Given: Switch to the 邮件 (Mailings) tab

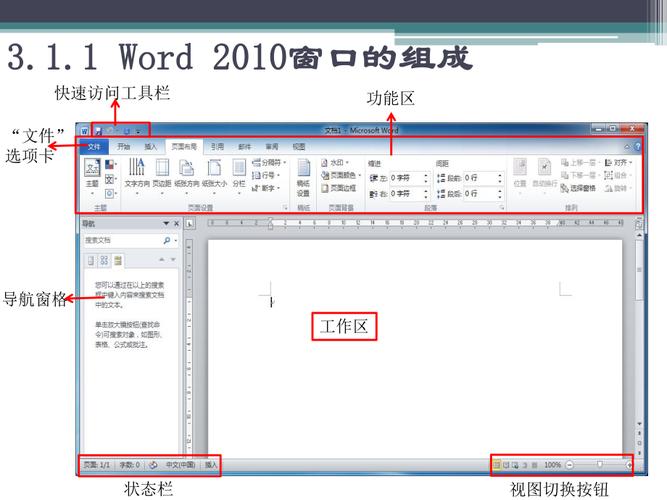Looking at the screenshot, I should tap(245, 146).
